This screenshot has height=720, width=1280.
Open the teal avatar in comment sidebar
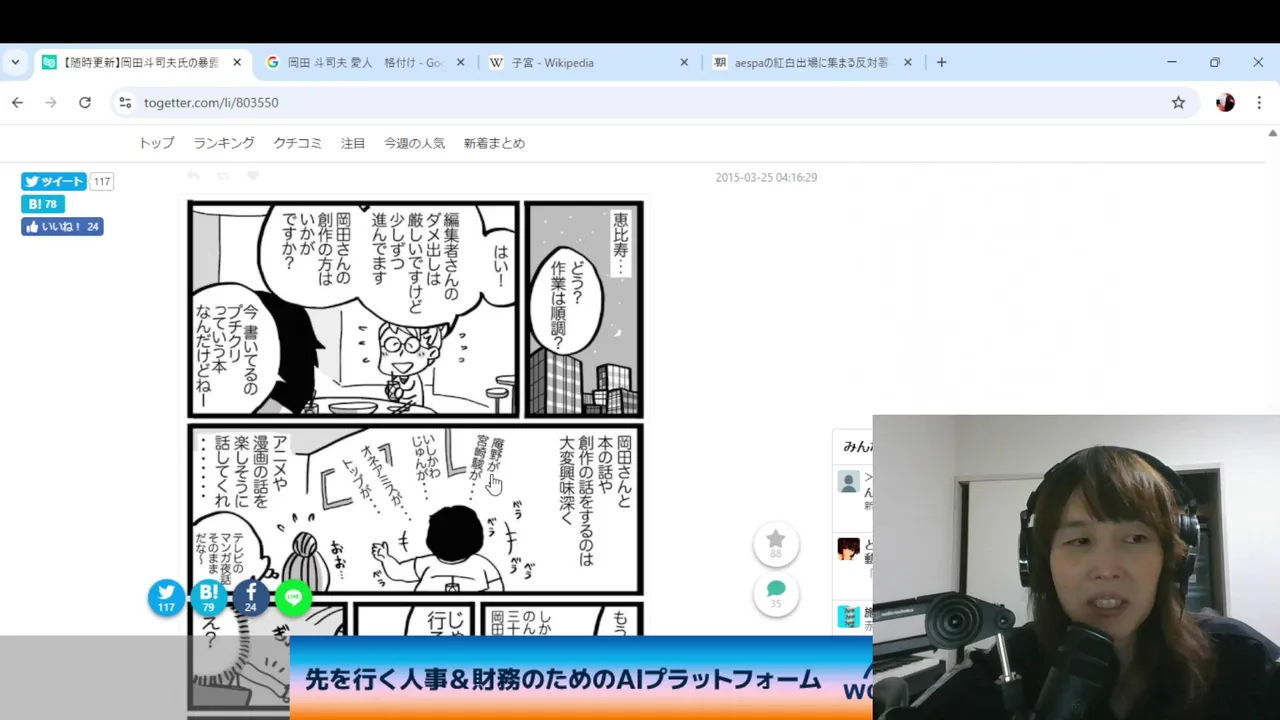coord(849,617)
